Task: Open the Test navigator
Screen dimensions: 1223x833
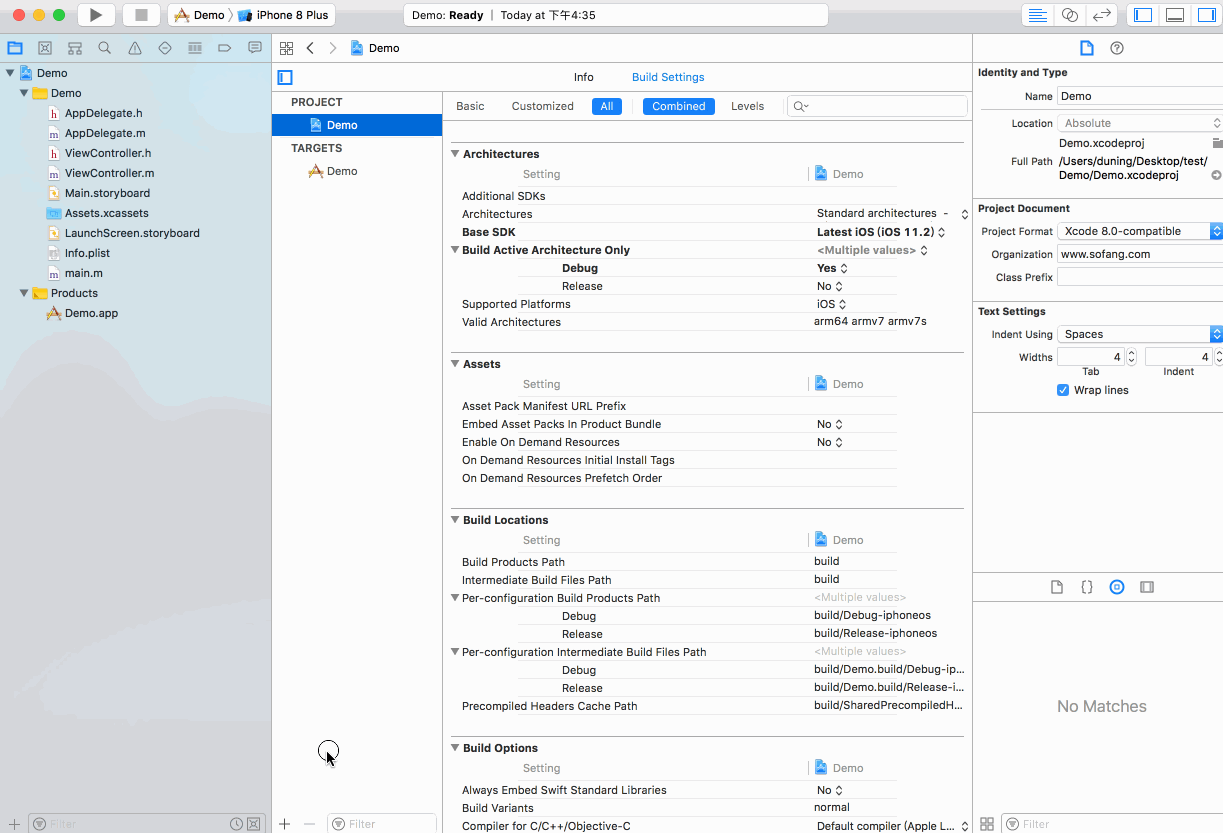Action: (165, 48)
